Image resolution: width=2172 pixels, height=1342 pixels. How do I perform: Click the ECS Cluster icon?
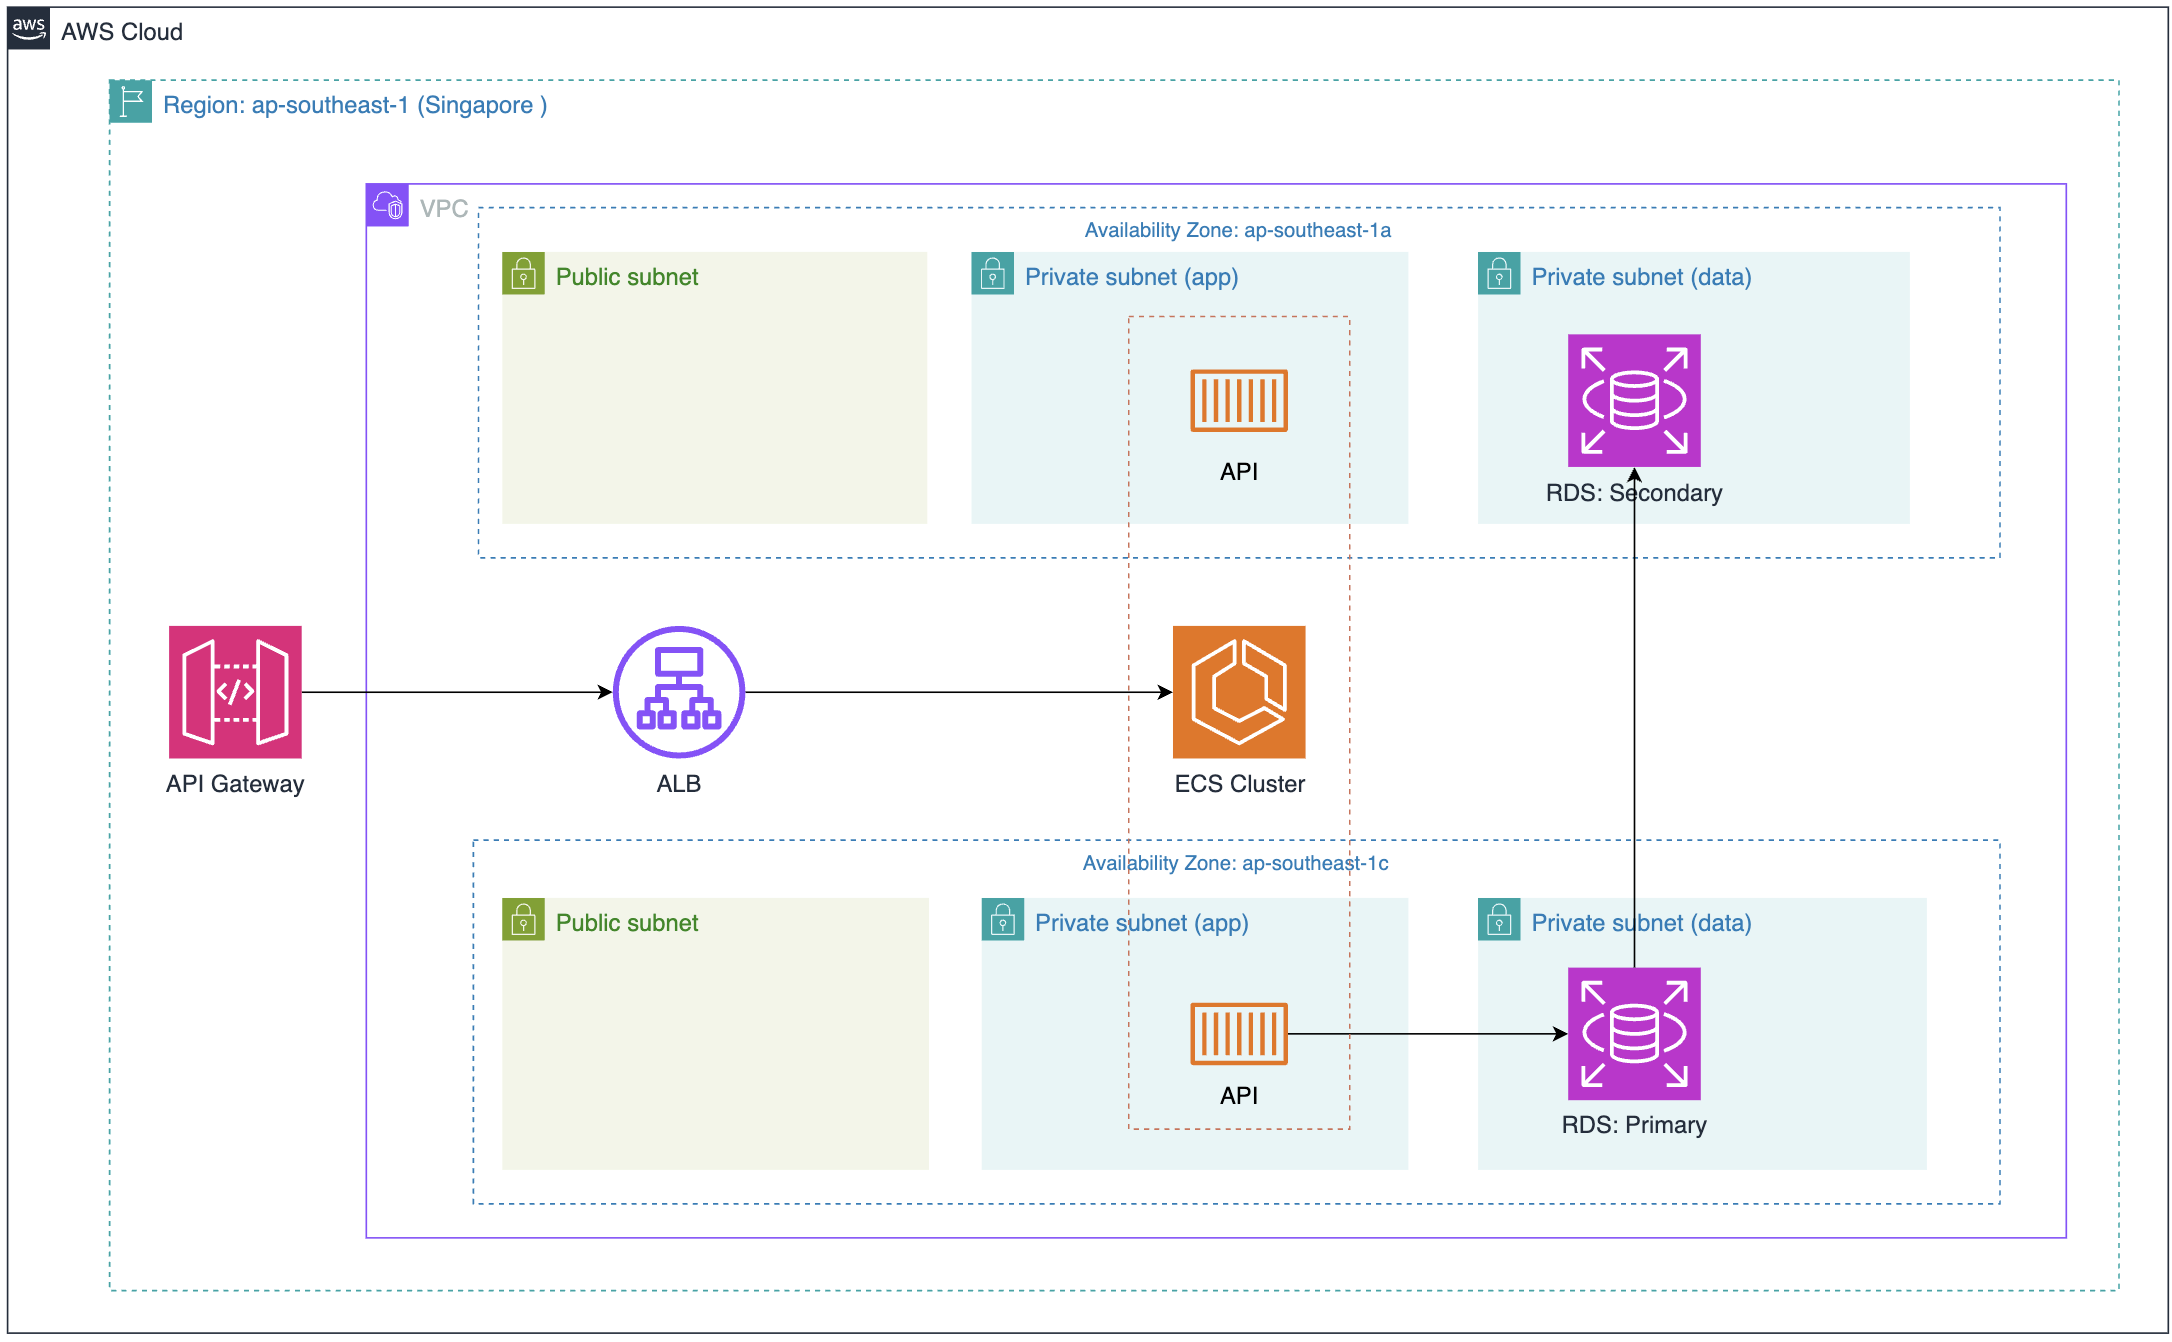1239,692
